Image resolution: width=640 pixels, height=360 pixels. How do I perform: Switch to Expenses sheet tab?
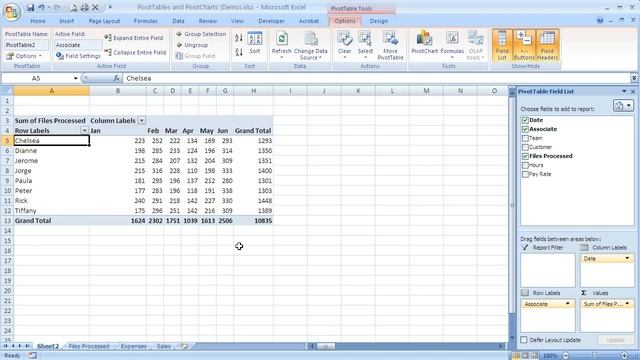click(133, 346)
